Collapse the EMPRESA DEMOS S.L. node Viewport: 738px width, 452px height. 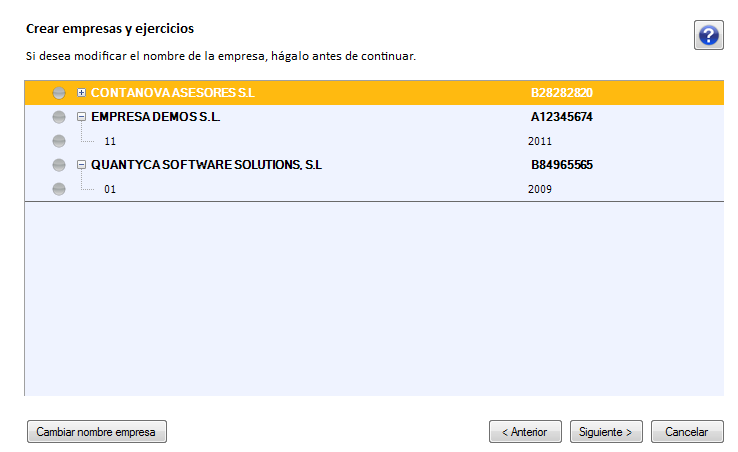click(81, 117)
